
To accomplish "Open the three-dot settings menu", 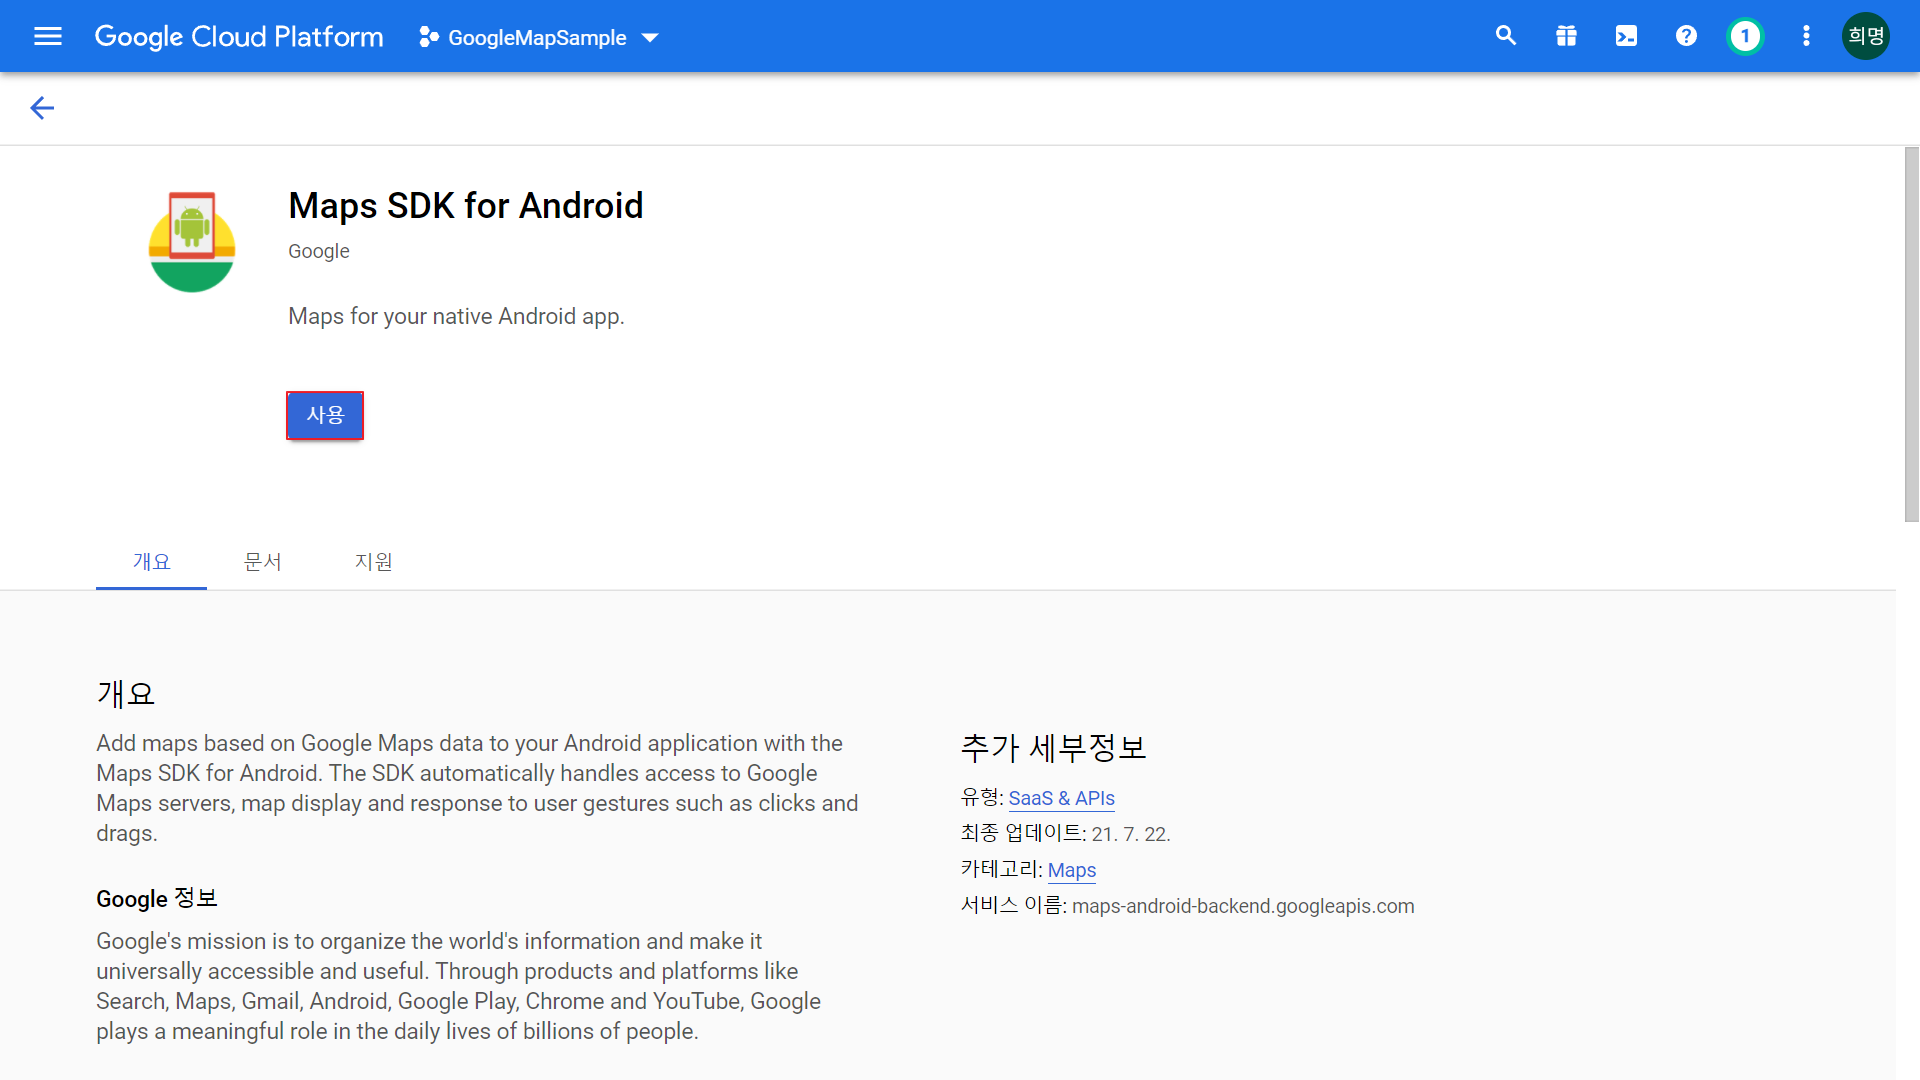I will coord(1806,37).
